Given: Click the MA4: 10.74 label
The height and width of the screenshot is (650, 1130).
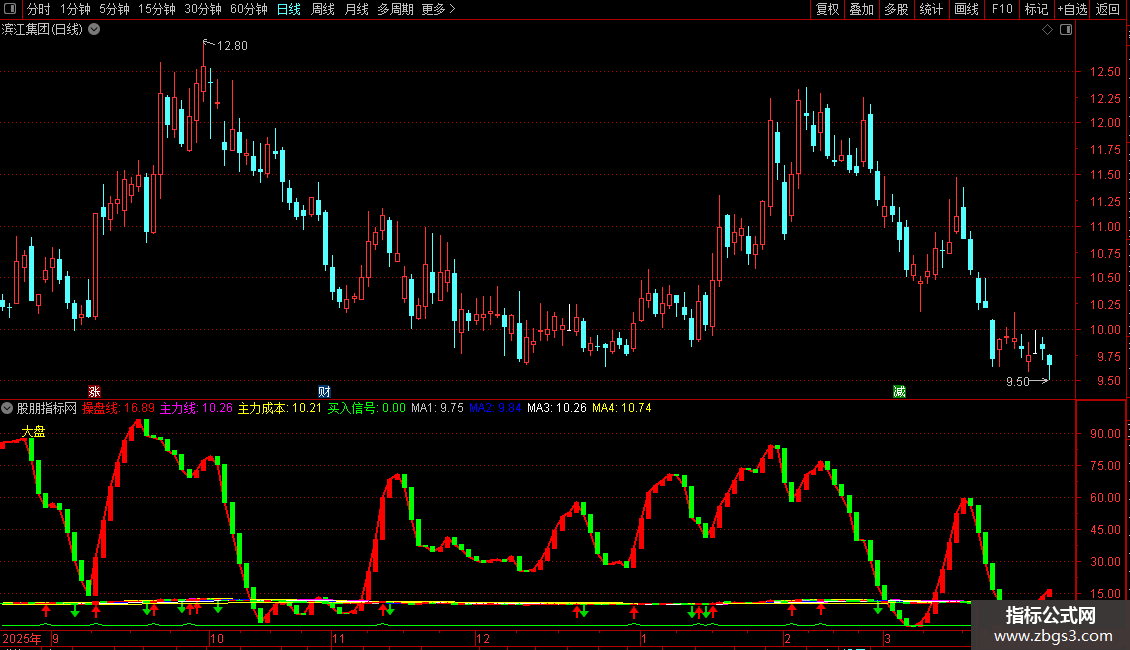Looking at the screenshot, I should click(x=621, y=409).
